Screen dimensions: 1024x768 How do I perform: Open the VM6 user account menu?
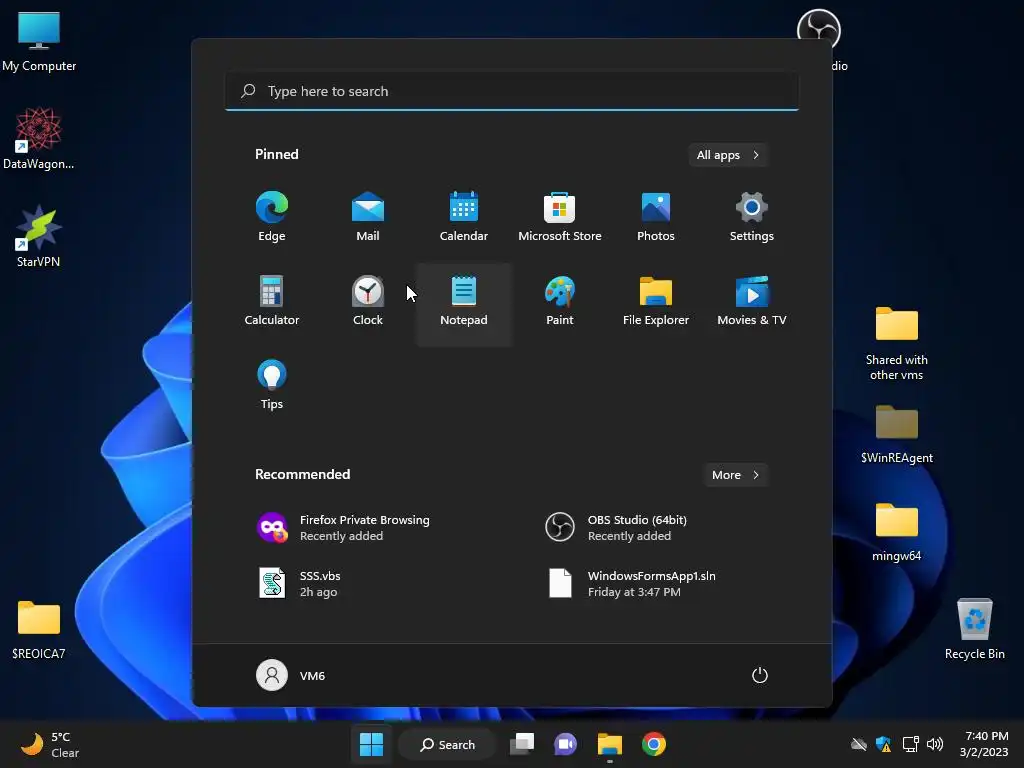point(291,675)
